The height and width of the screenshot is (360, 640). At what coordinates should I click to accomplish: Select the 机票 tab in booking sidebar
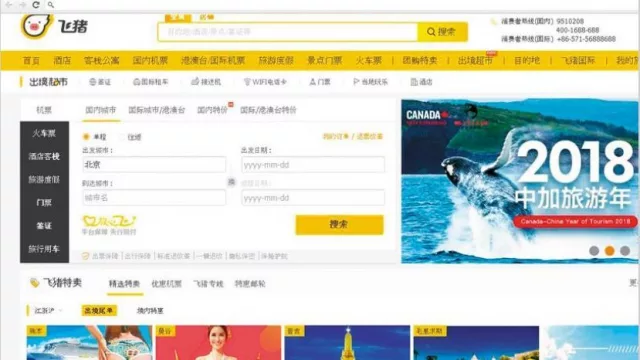tap(44, 110)
